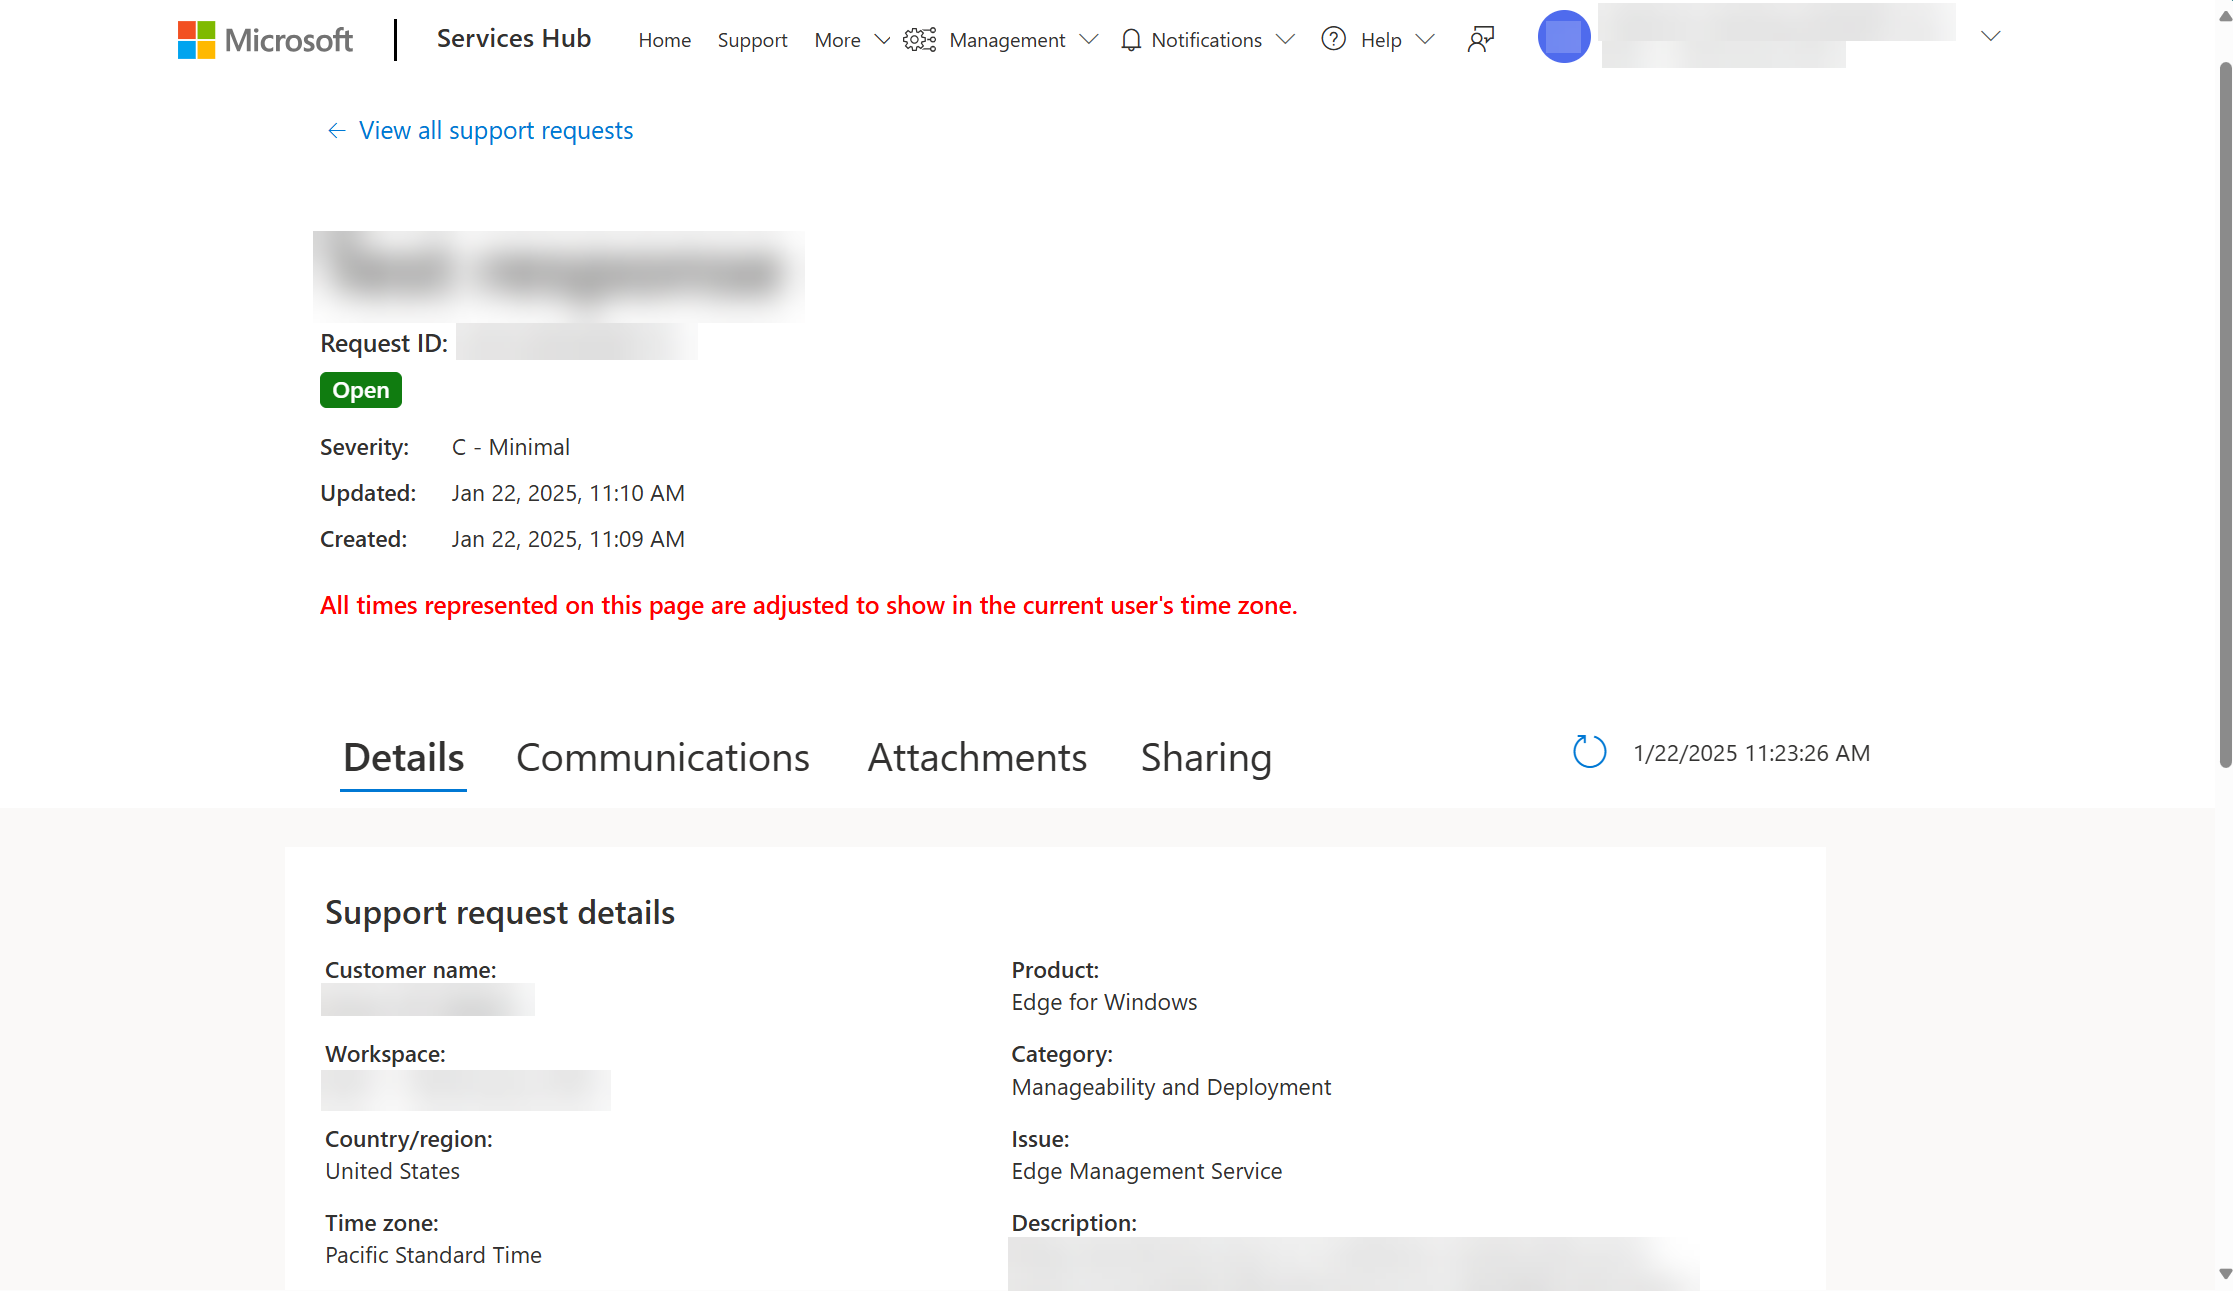Click the blue user avatar
Screen dimensions: 2233x1291
coord(1564,37)
